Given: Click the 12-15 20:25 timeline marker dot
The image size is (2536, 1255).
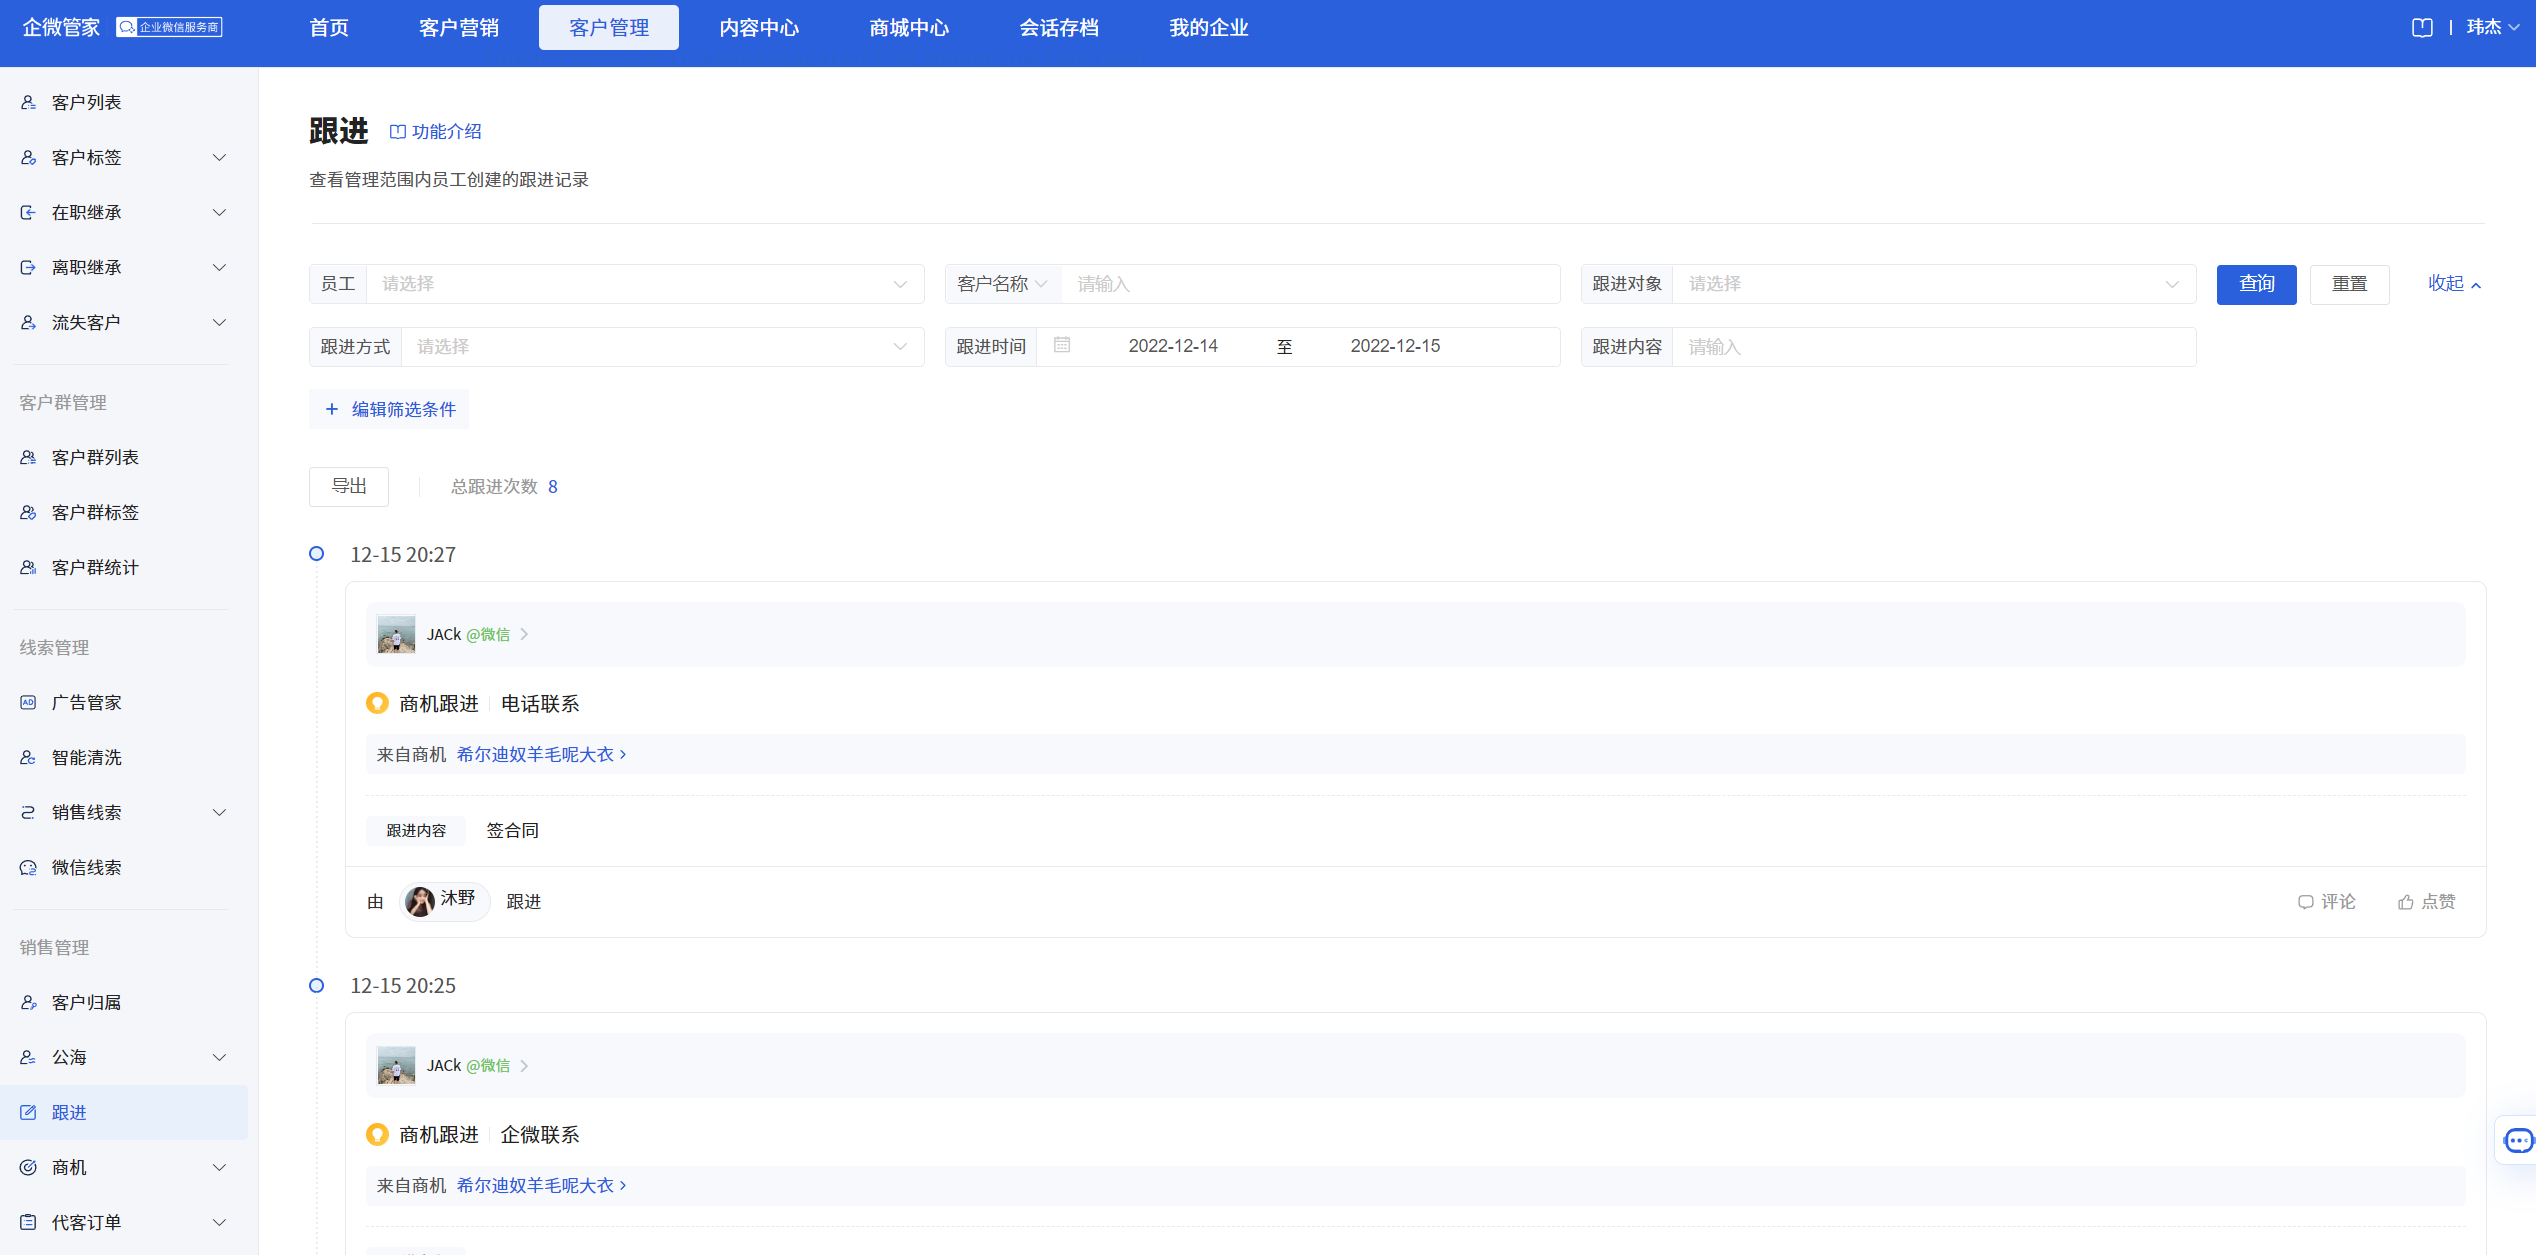Looking at the screenshot, I should [x=316, y=985].
